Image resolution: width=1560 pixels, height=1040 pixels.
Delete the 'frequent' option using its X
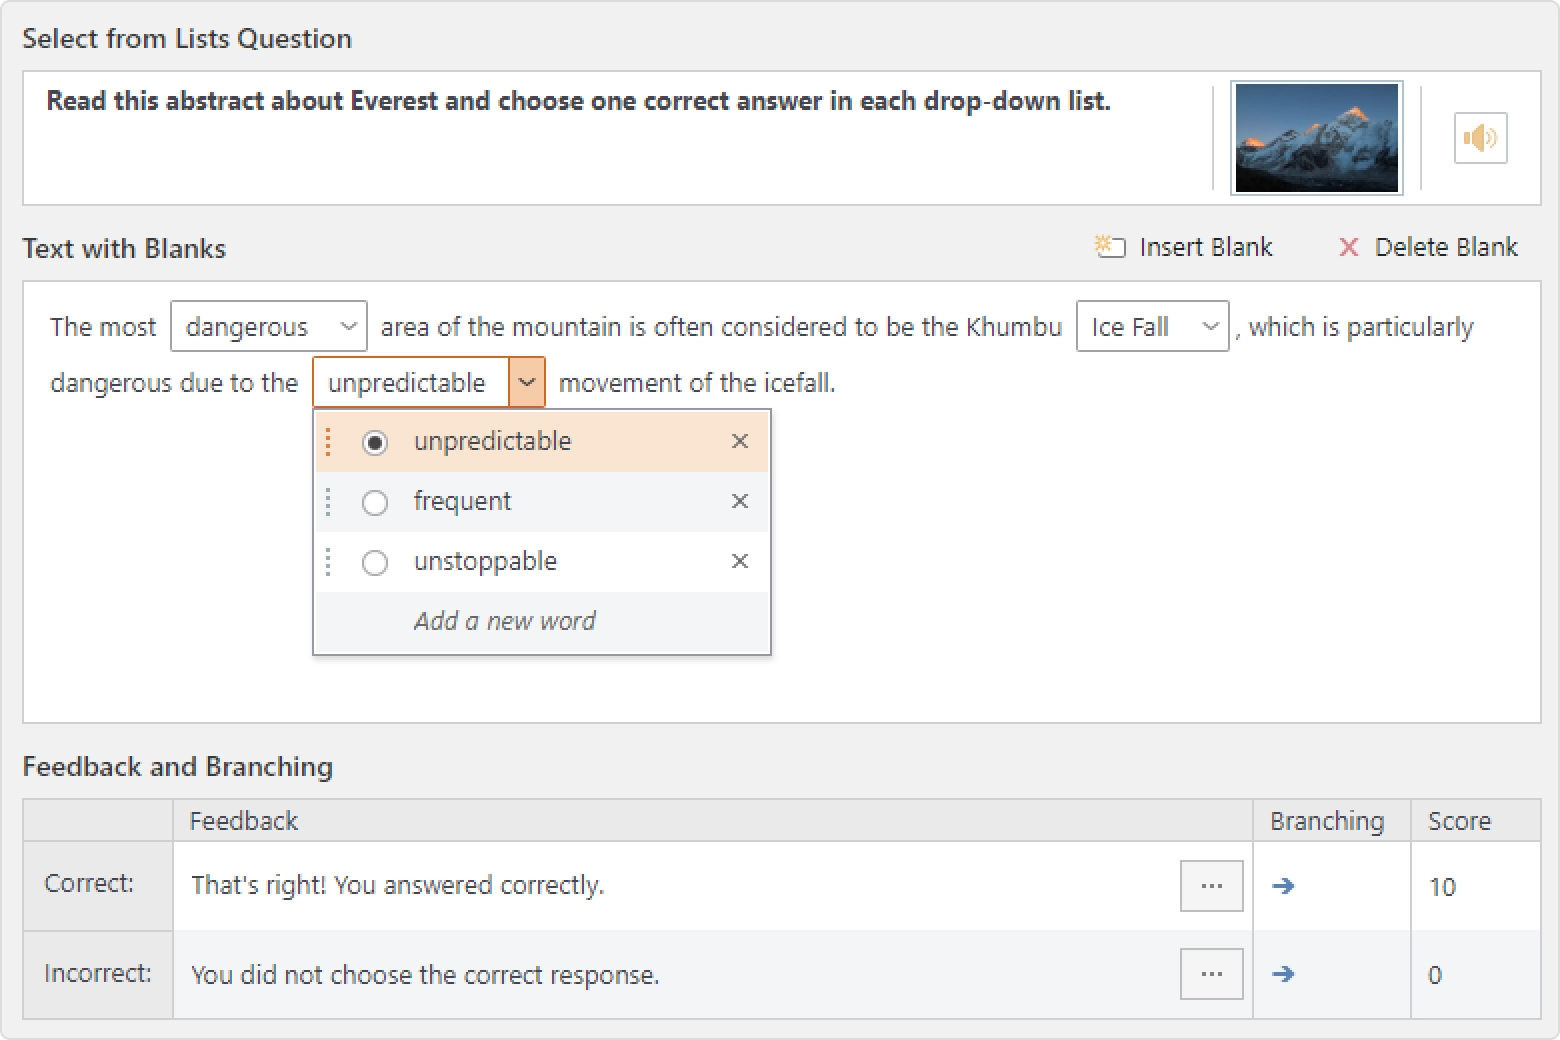point(740,501)
